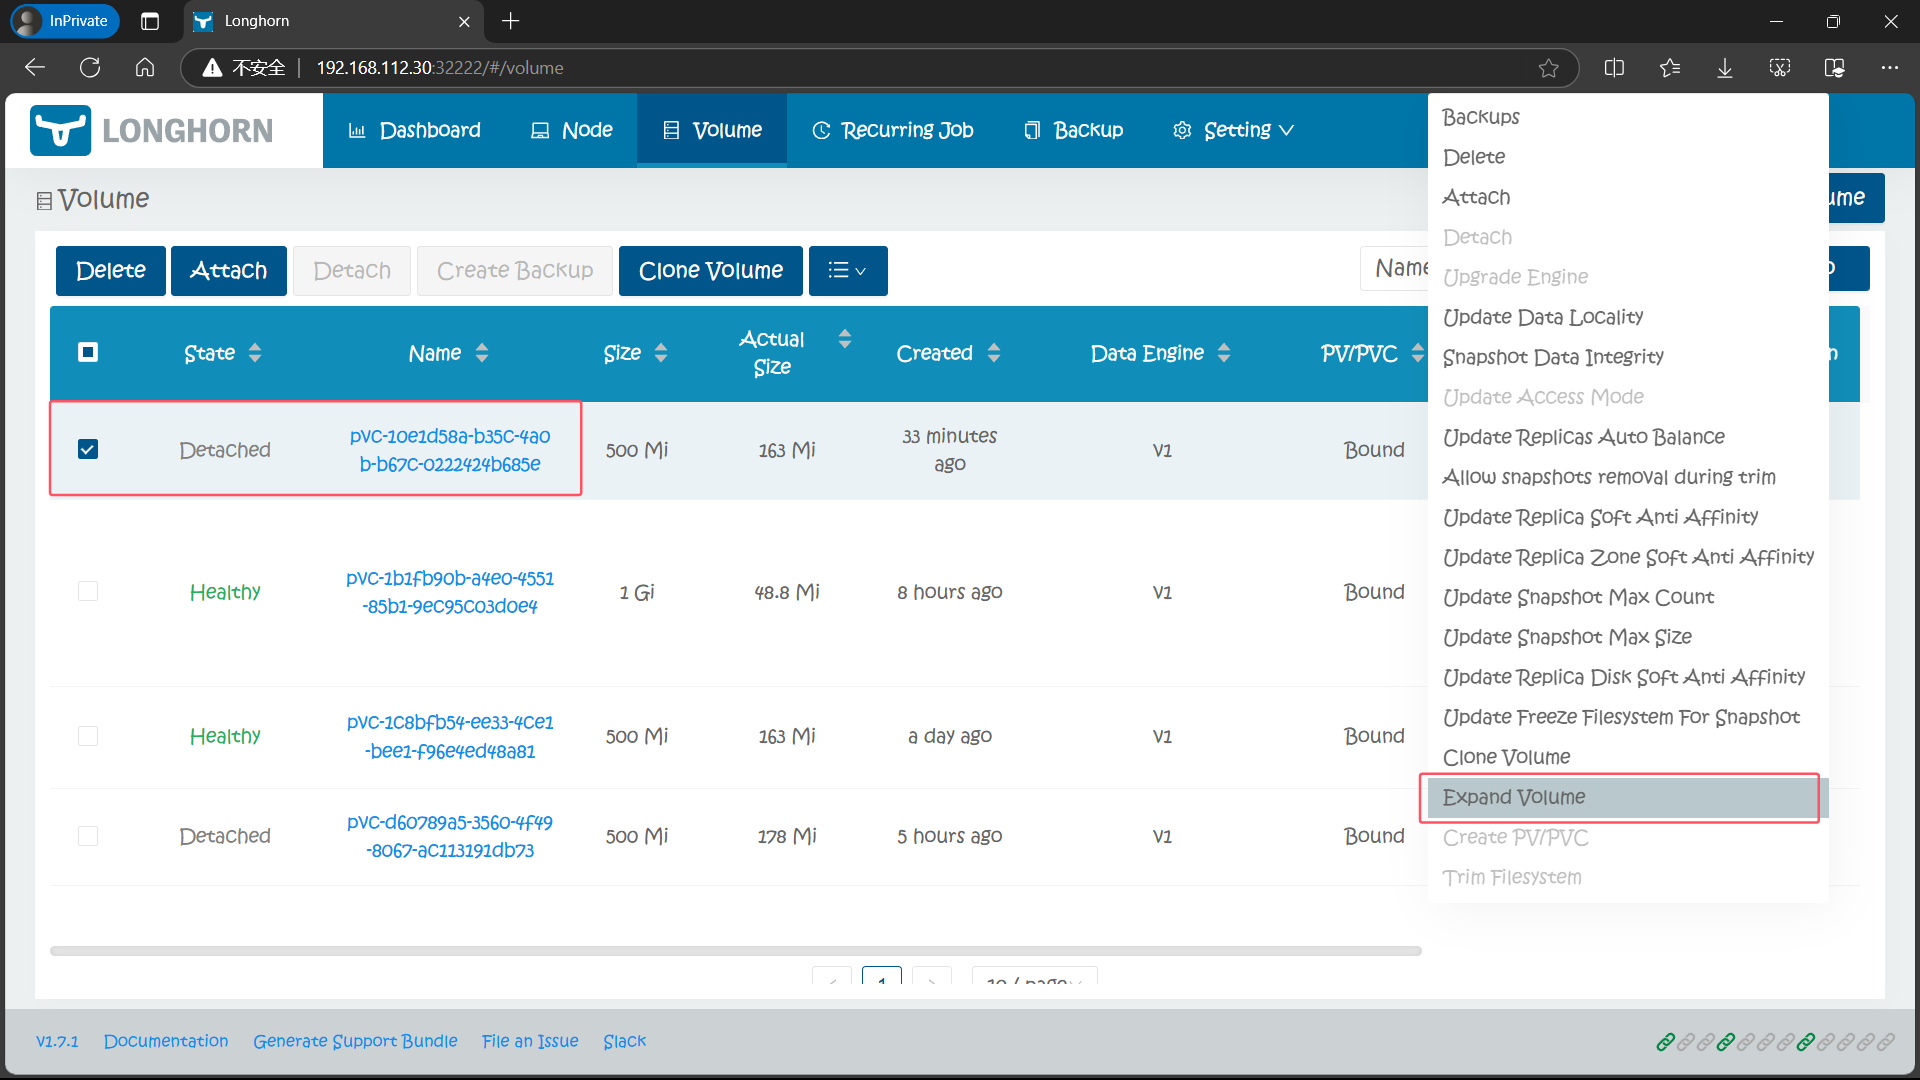Screen dimensions: 1920x1080
Task: Click the horizontal scrollbar under the volume table
Action: tap(736, 951)
